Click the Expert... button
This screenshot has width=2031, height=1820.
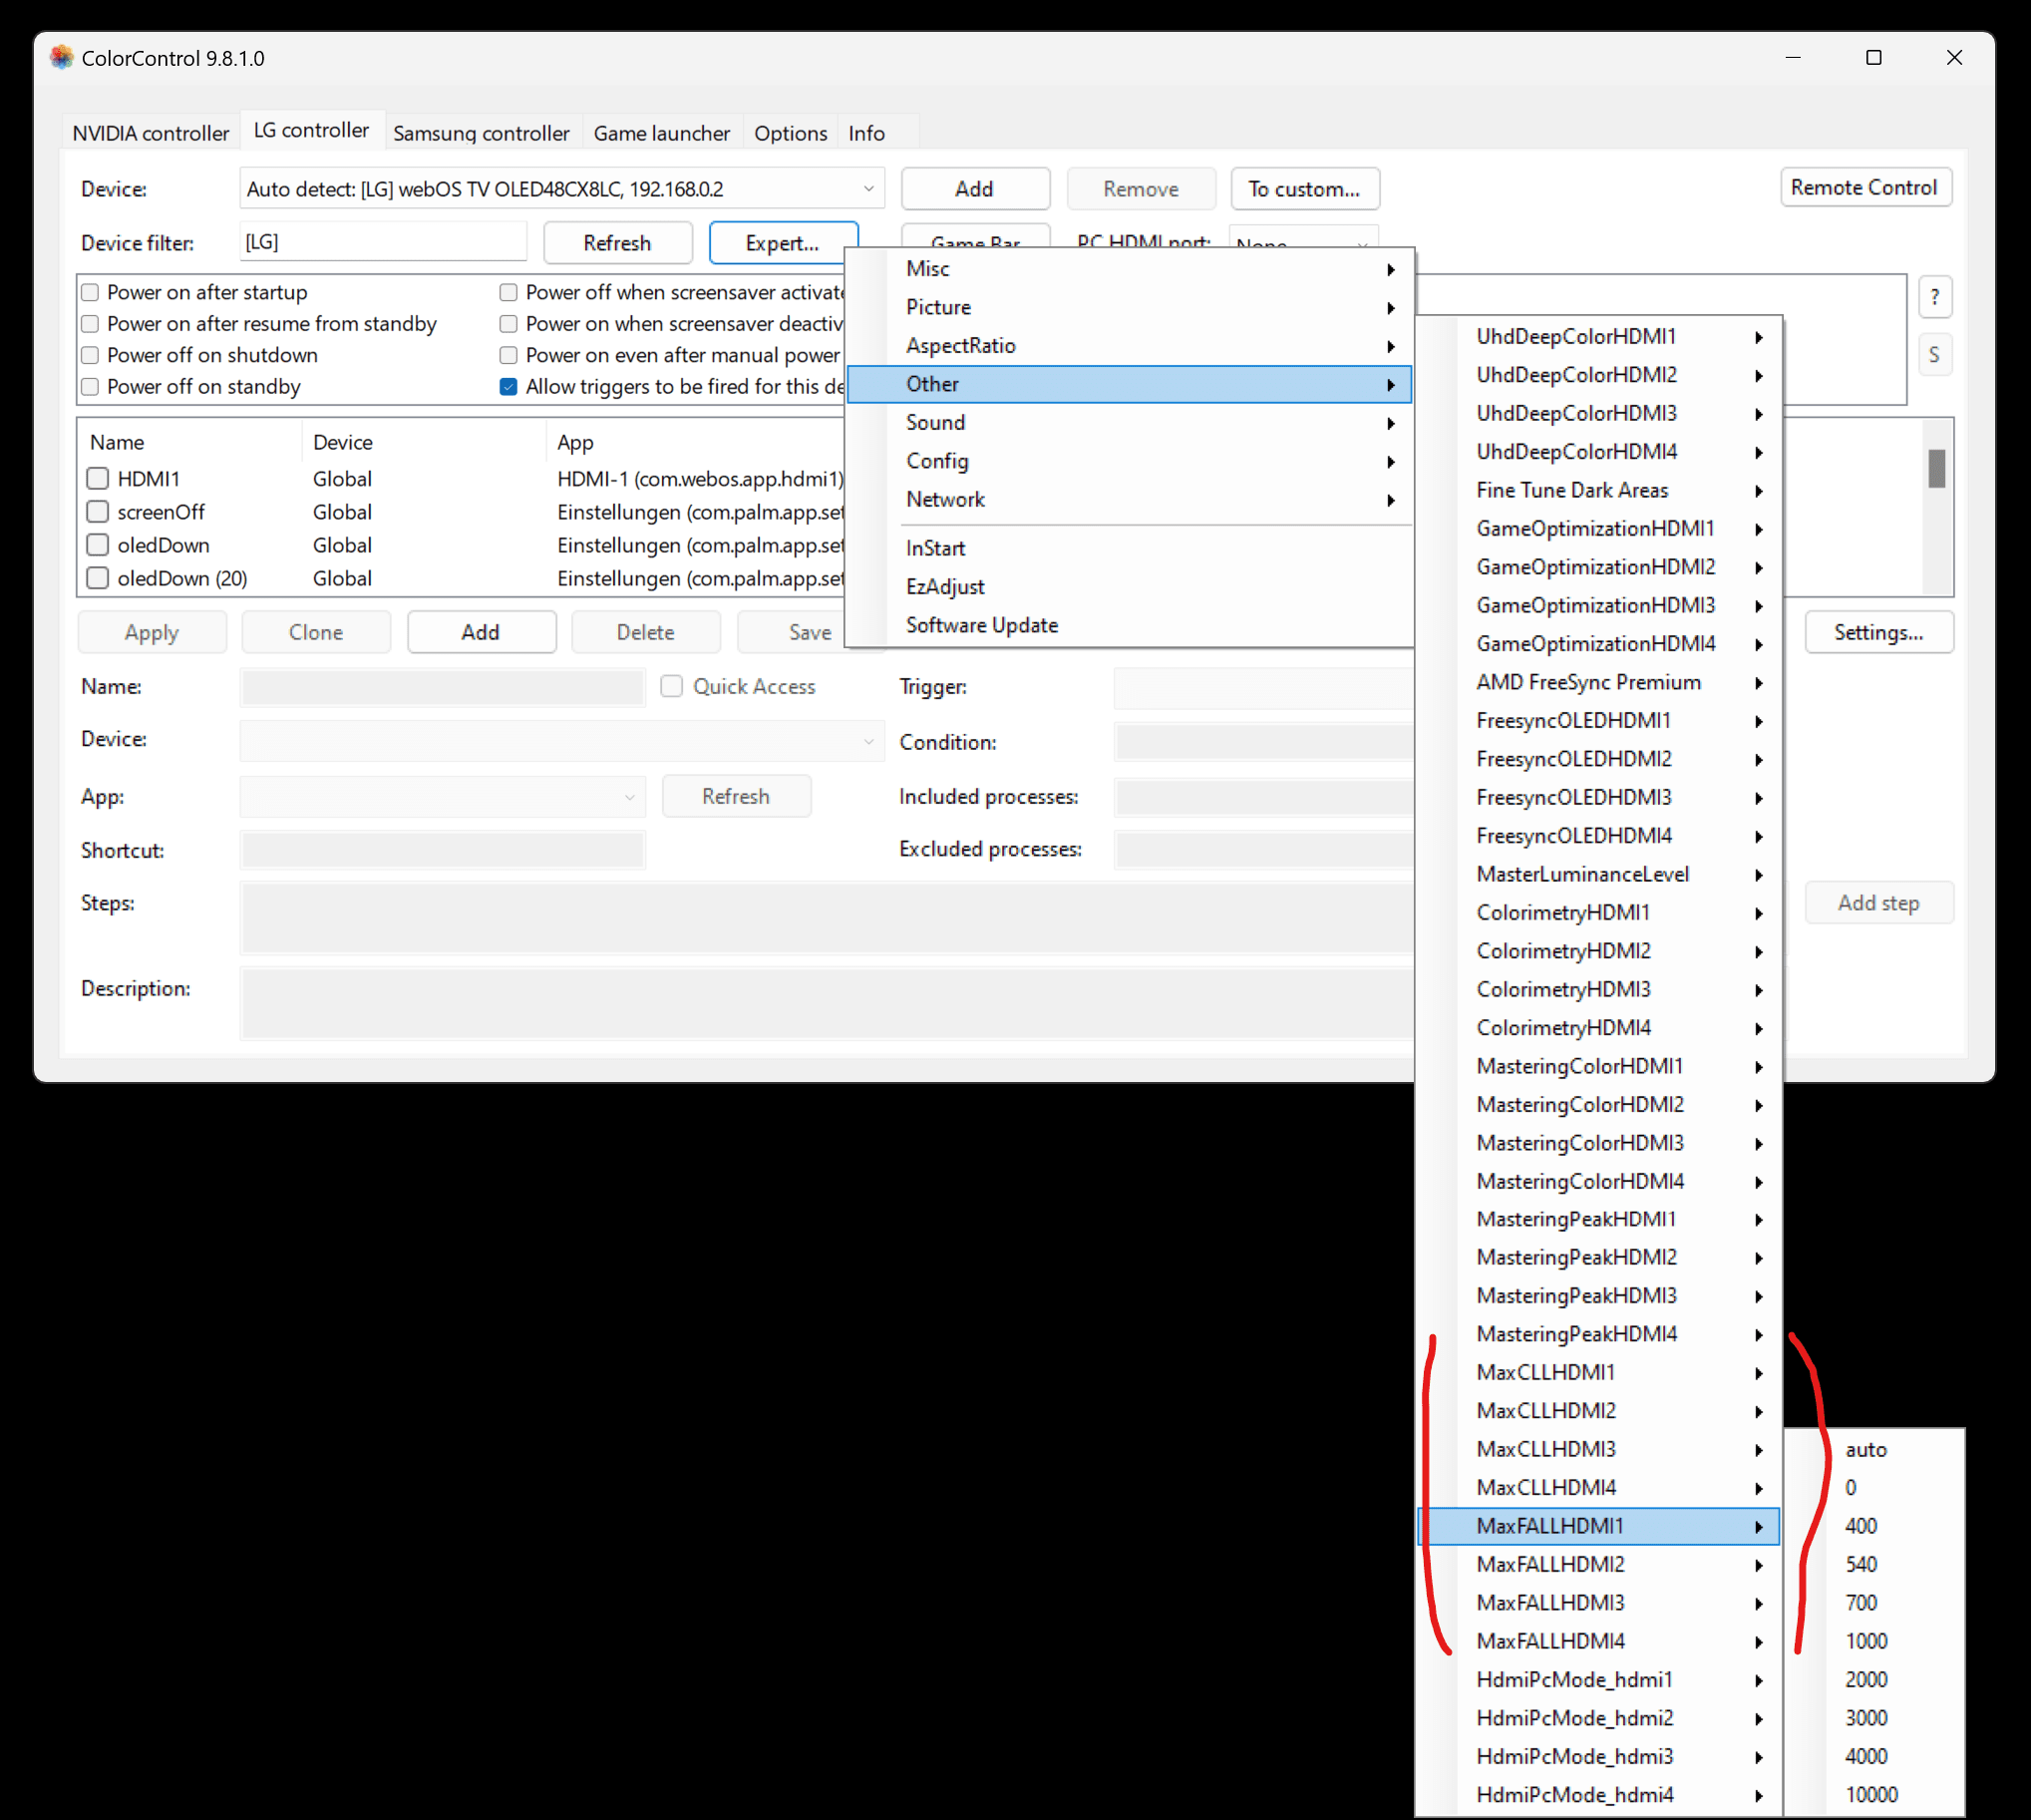783,243
